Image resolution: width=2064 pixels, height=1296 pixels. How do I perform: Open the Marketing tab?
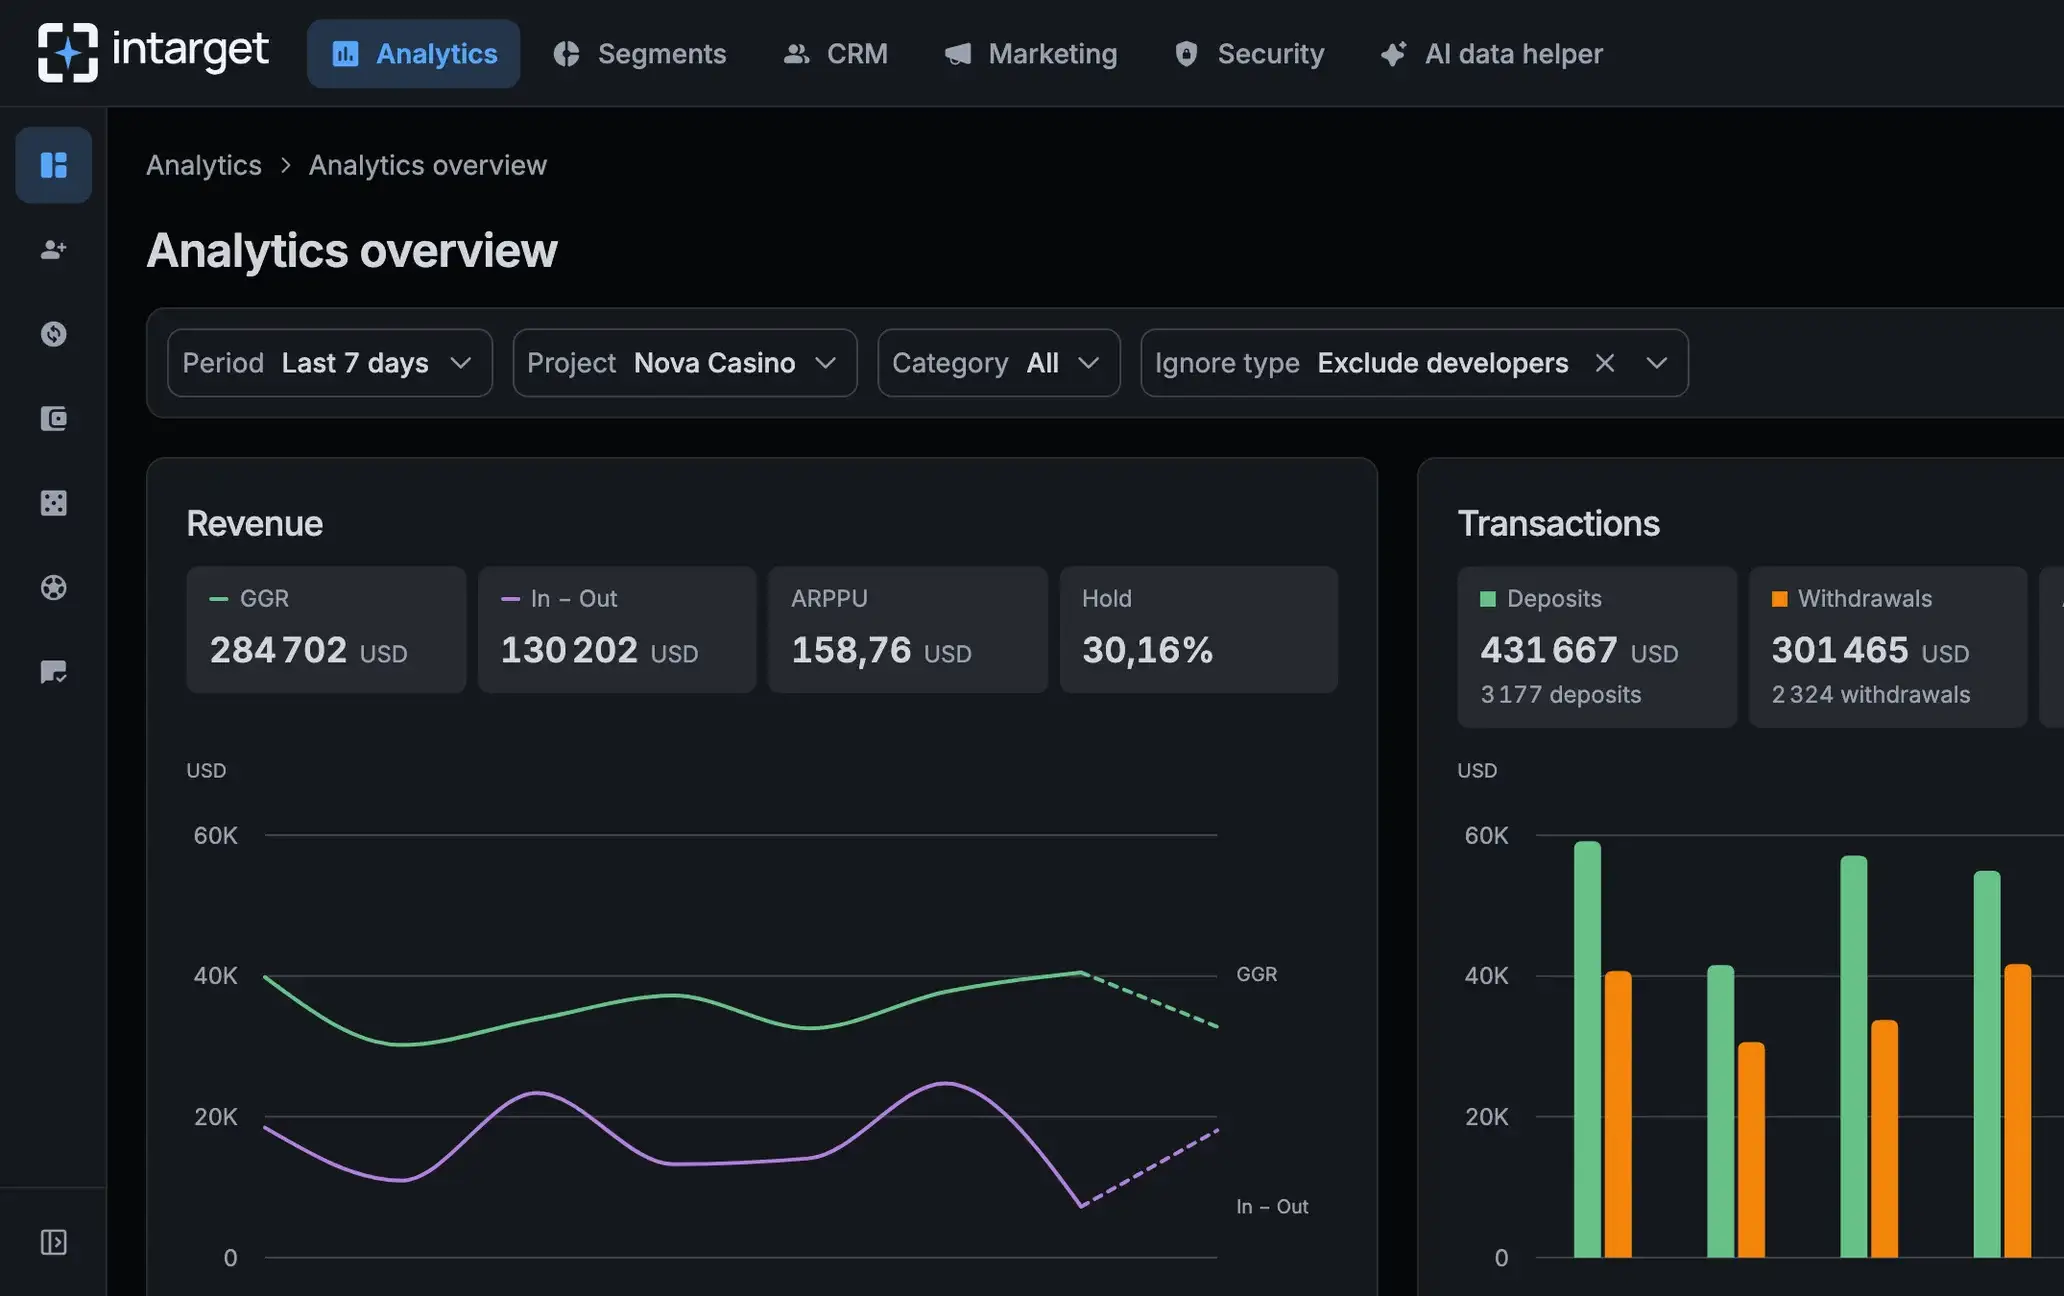tap(1031, 53)
